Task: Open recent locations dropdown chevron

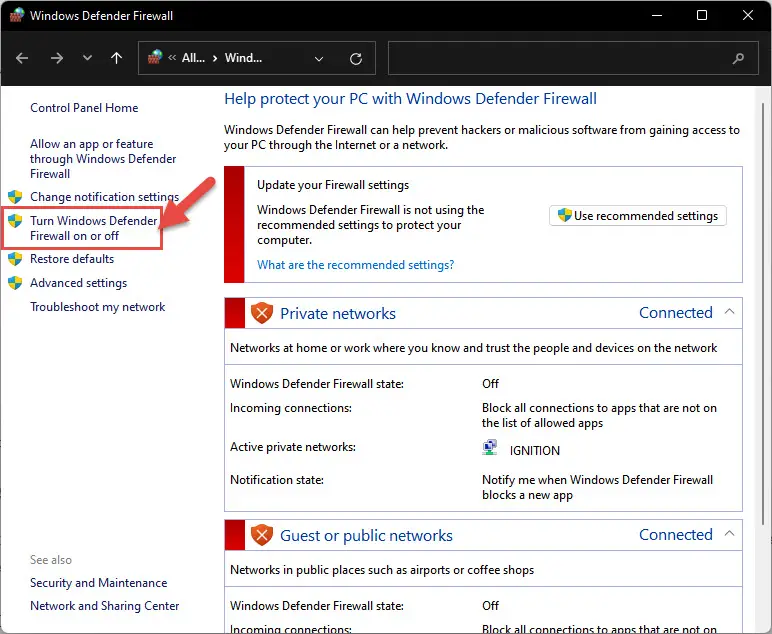Action: (87, 58)
